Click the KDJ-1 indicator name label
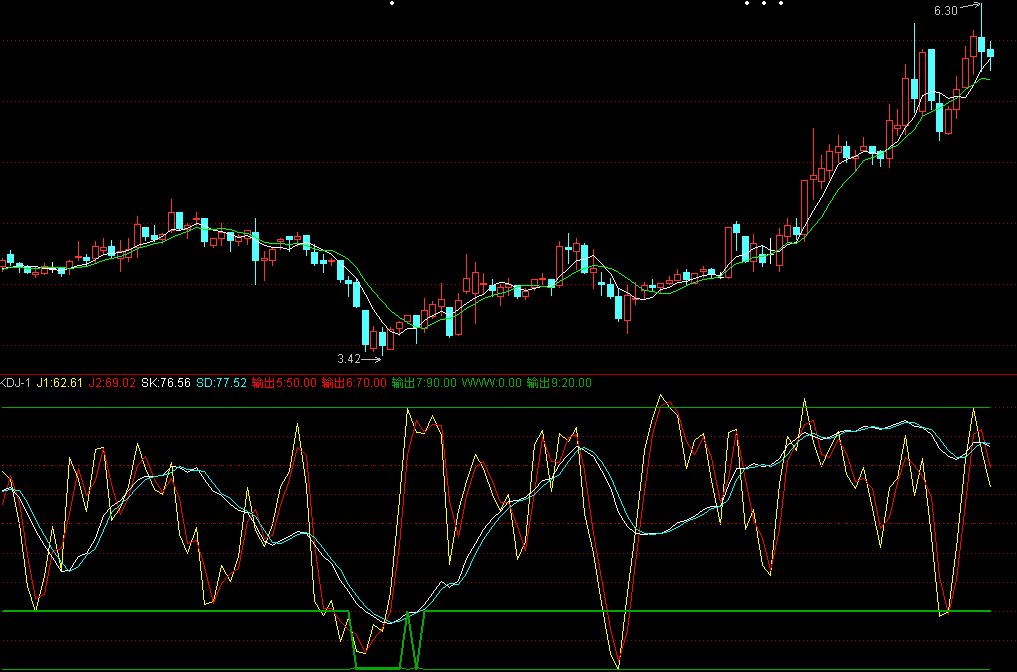The width and height of the screenshot is (1017, 672). (x=16, y=382)
